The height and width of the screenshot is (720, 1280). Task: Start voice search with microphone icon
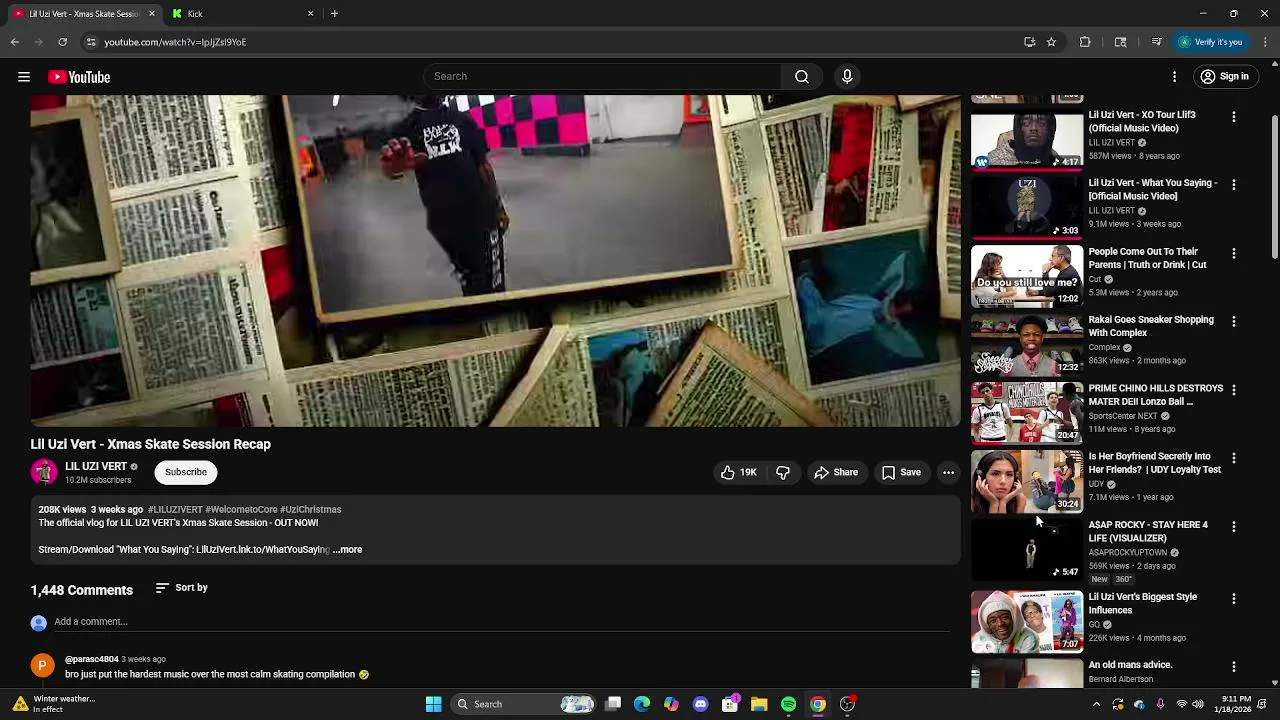pyautogui.click(x=847, y=77)
